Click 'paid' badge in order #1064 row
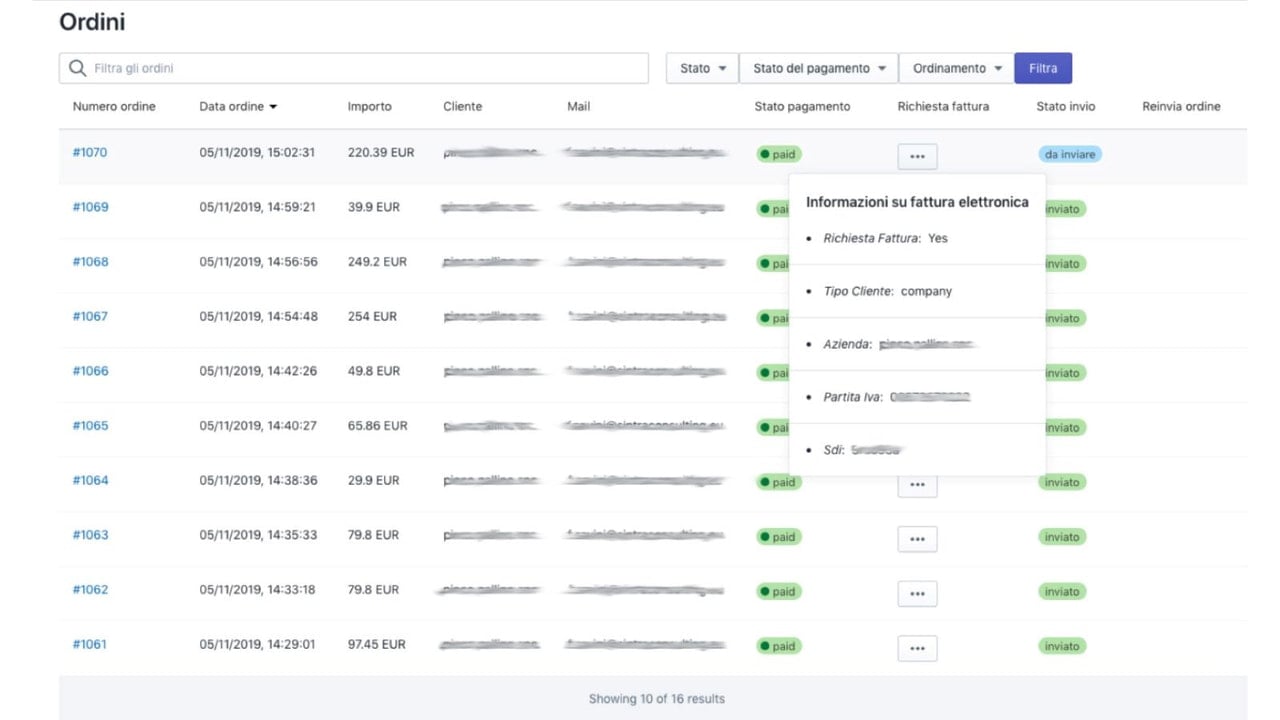 [x=779, y=482]
